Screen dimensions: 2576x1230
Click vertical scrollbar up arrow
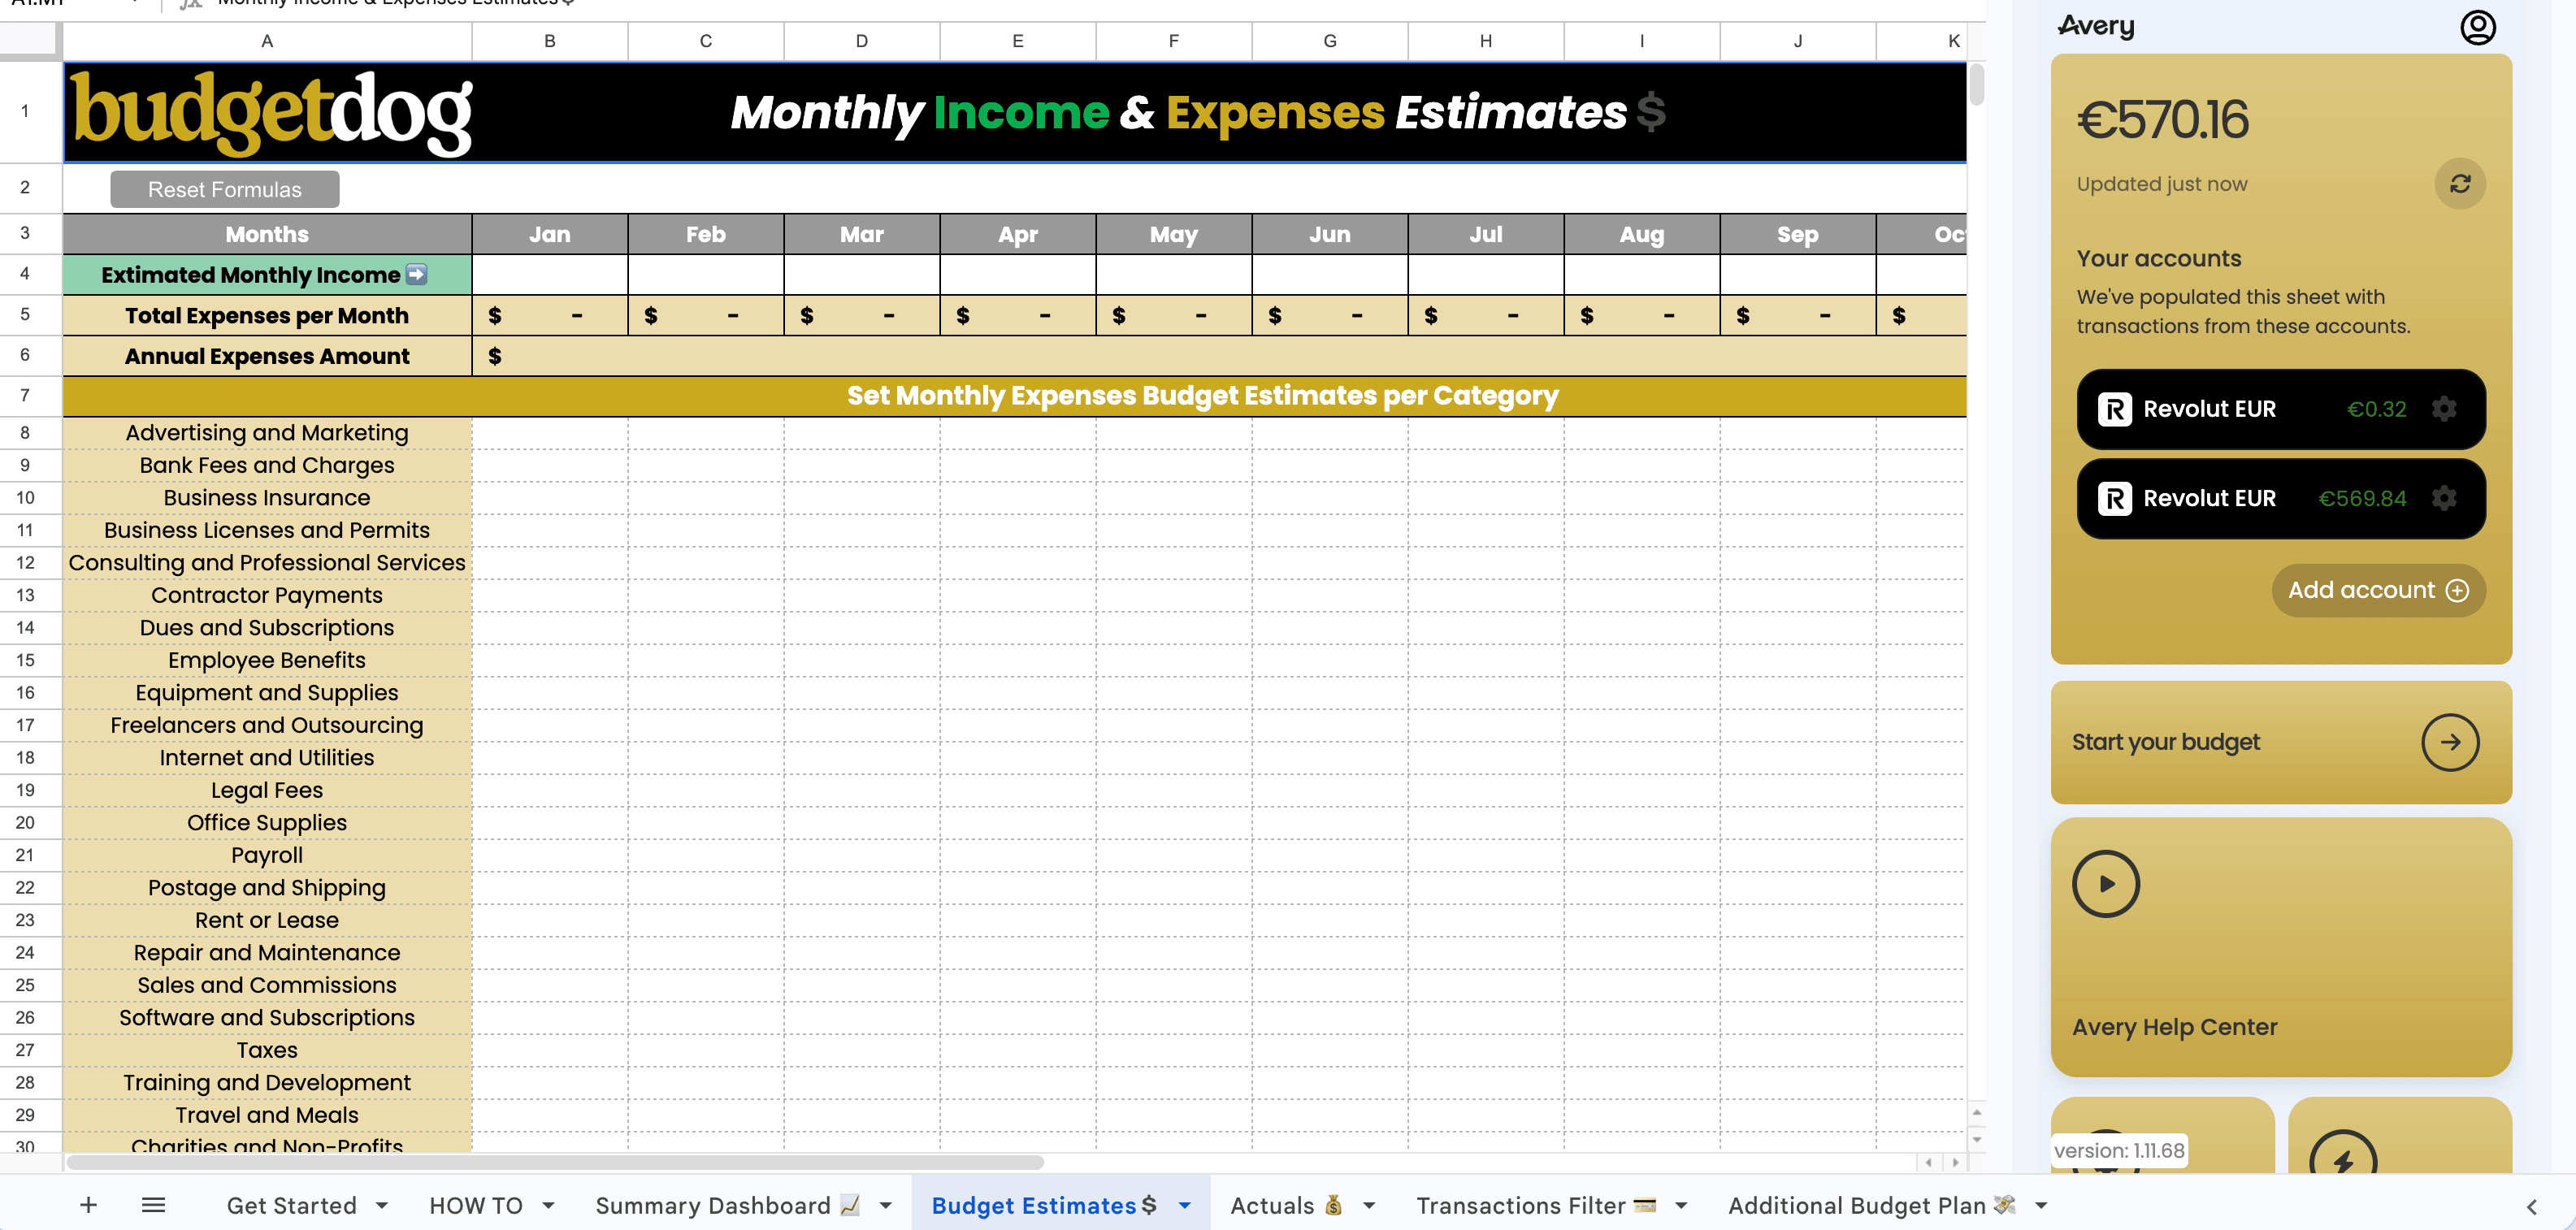pos(1976,1112)
